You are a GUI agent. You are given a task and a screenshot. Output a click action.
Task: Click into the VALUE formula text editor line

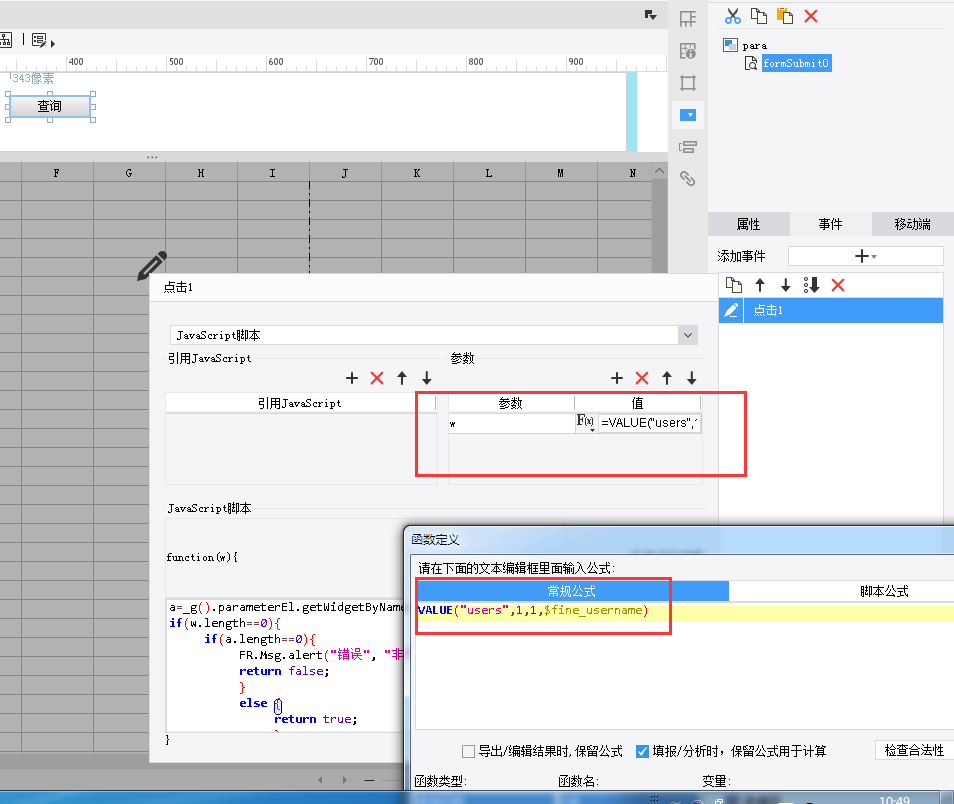tap(684, 610)
